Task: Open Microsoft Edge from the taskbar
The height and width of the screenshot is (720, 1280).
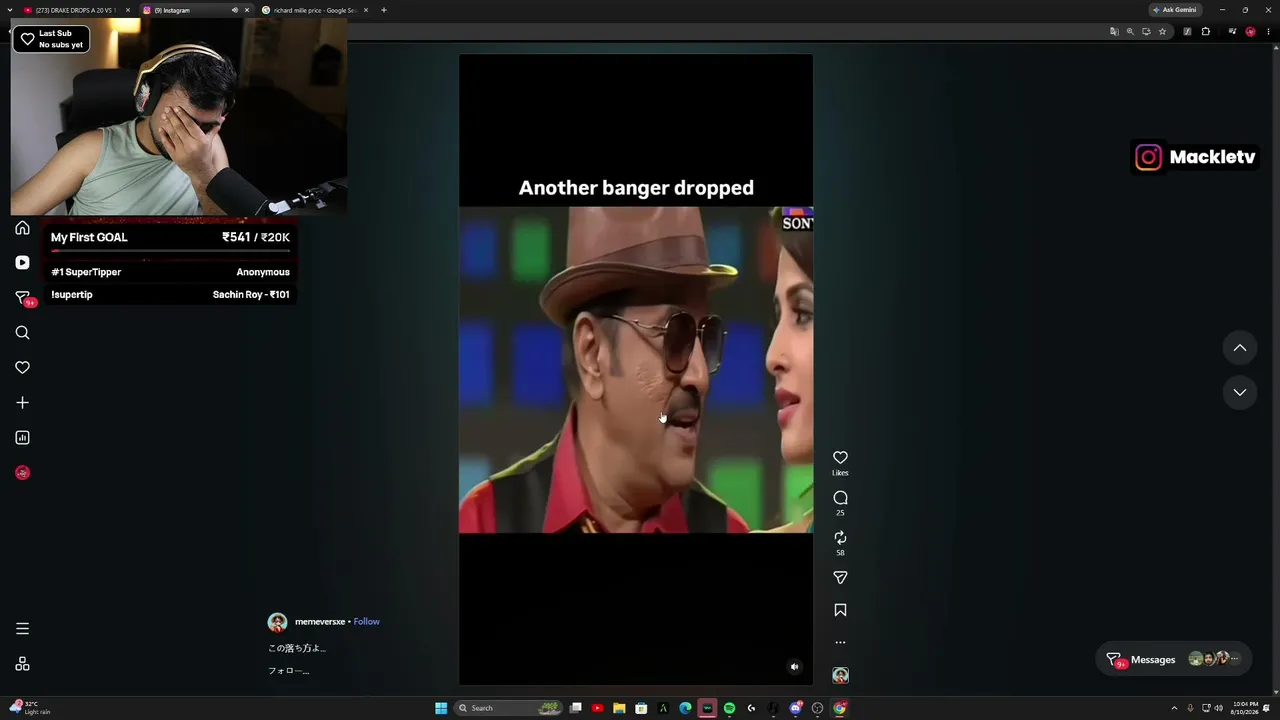Action: tap(685, 708)
